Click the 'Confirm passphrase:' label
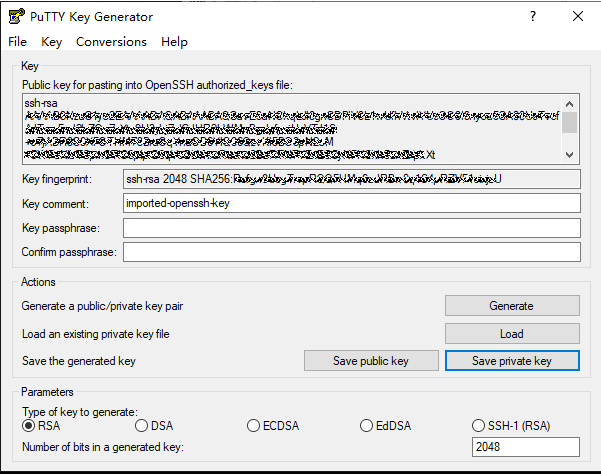The width and height of the screenshot is (601, 474). 69,252
